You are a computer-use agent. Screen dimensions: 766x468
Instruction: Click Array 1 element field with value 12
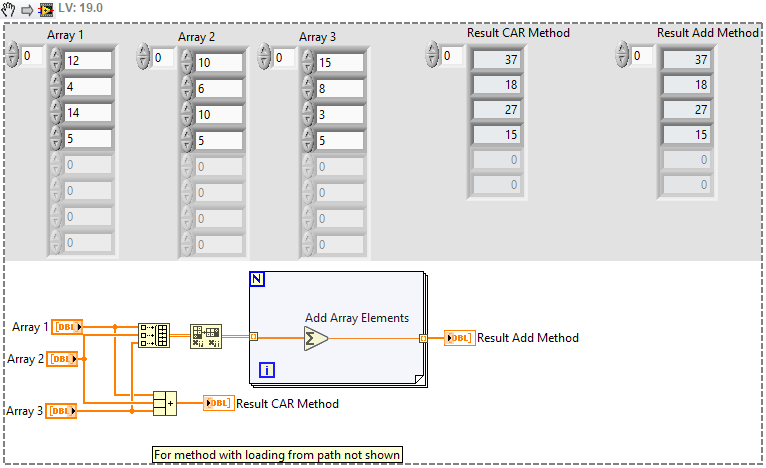click(x=88, y=61)
